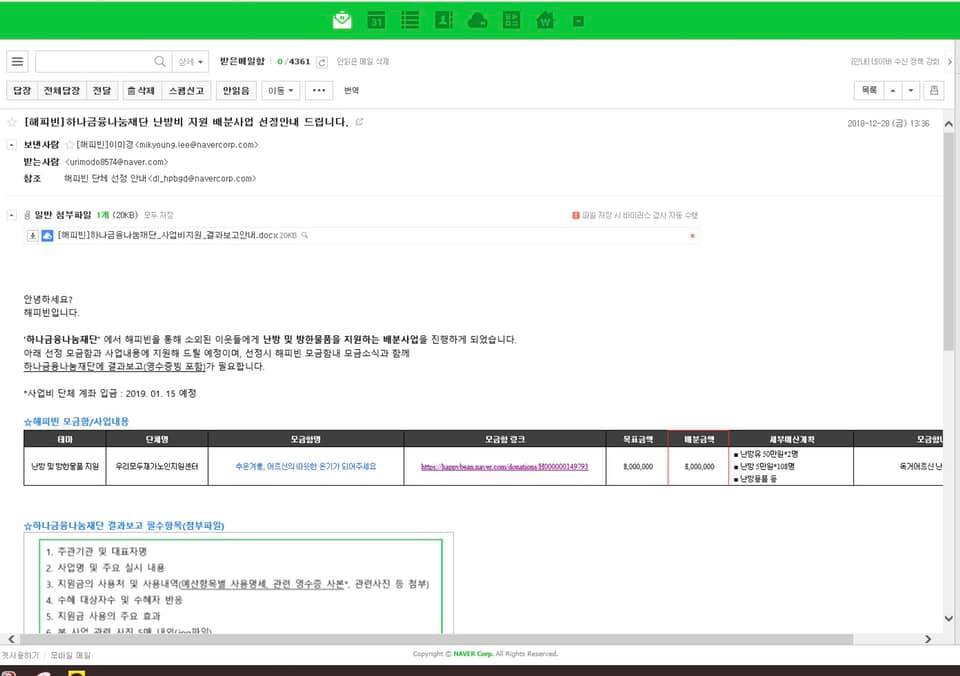Return to the list with 목록
This screenshot has width=960, height=676.
869,91
